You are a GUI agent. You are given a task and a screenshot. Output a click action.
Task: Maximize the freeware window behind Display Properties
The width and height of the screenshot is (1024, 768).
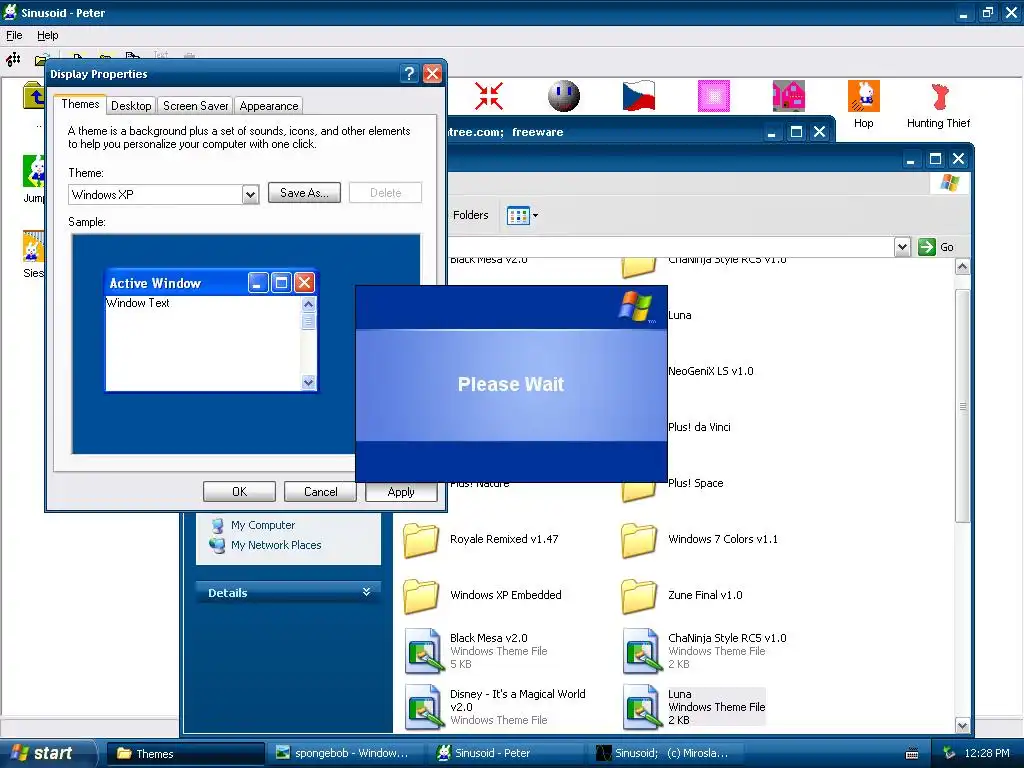(795, 133)
